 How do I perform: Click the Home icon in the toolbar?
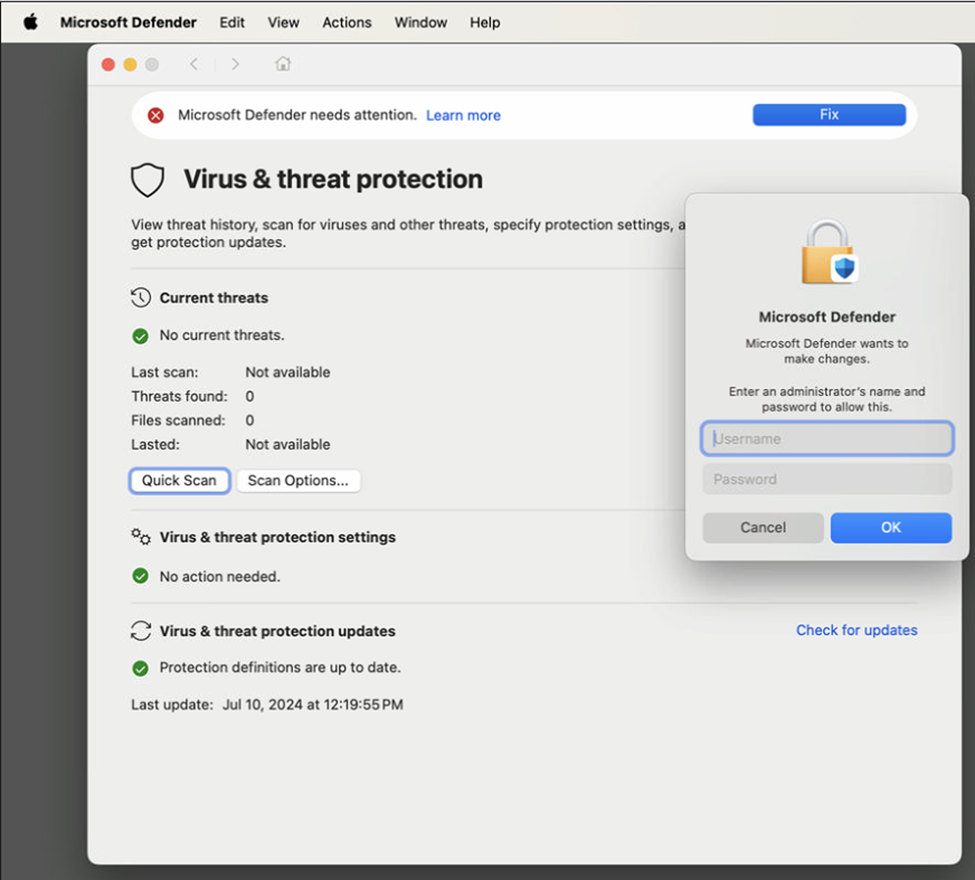coord(283,62)
